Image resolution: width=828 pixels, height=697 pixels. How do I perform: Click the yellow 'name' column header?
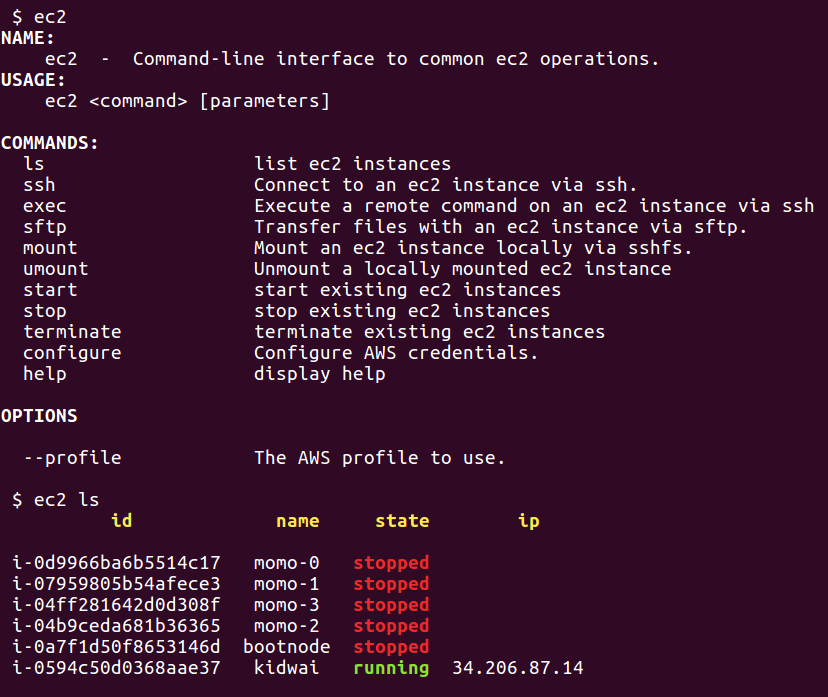click(297, 521)
